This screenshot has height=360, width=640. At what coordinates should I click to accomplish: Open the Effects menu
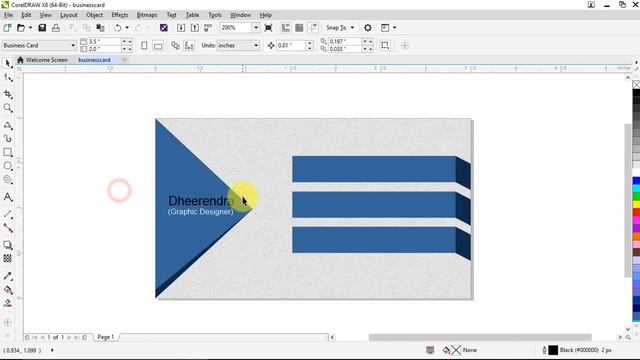(120, 15)
